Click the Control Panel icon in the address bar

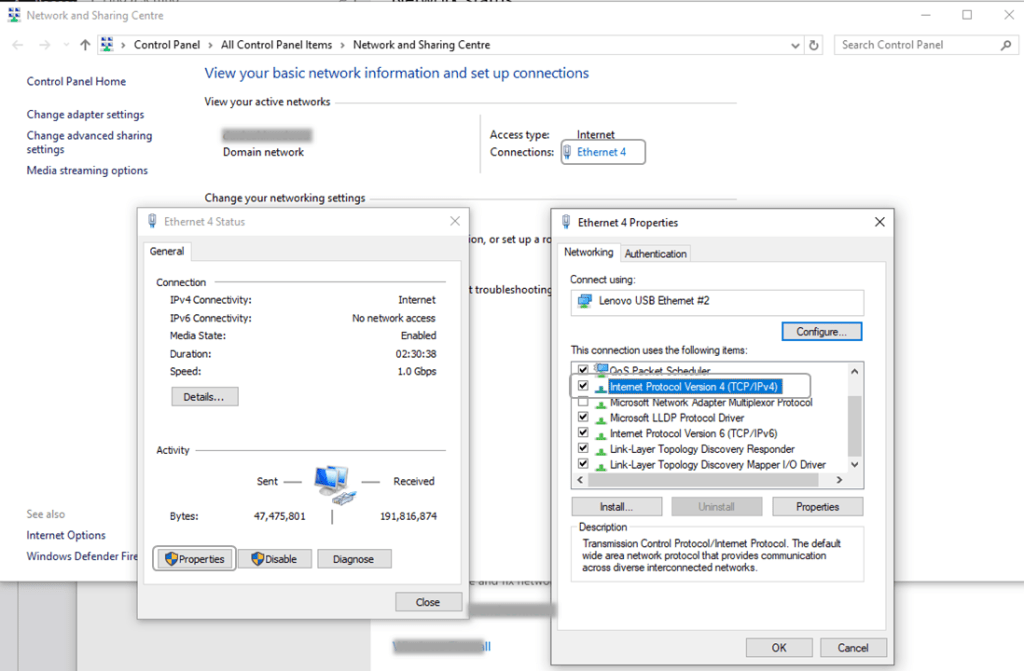pos(107,45)
